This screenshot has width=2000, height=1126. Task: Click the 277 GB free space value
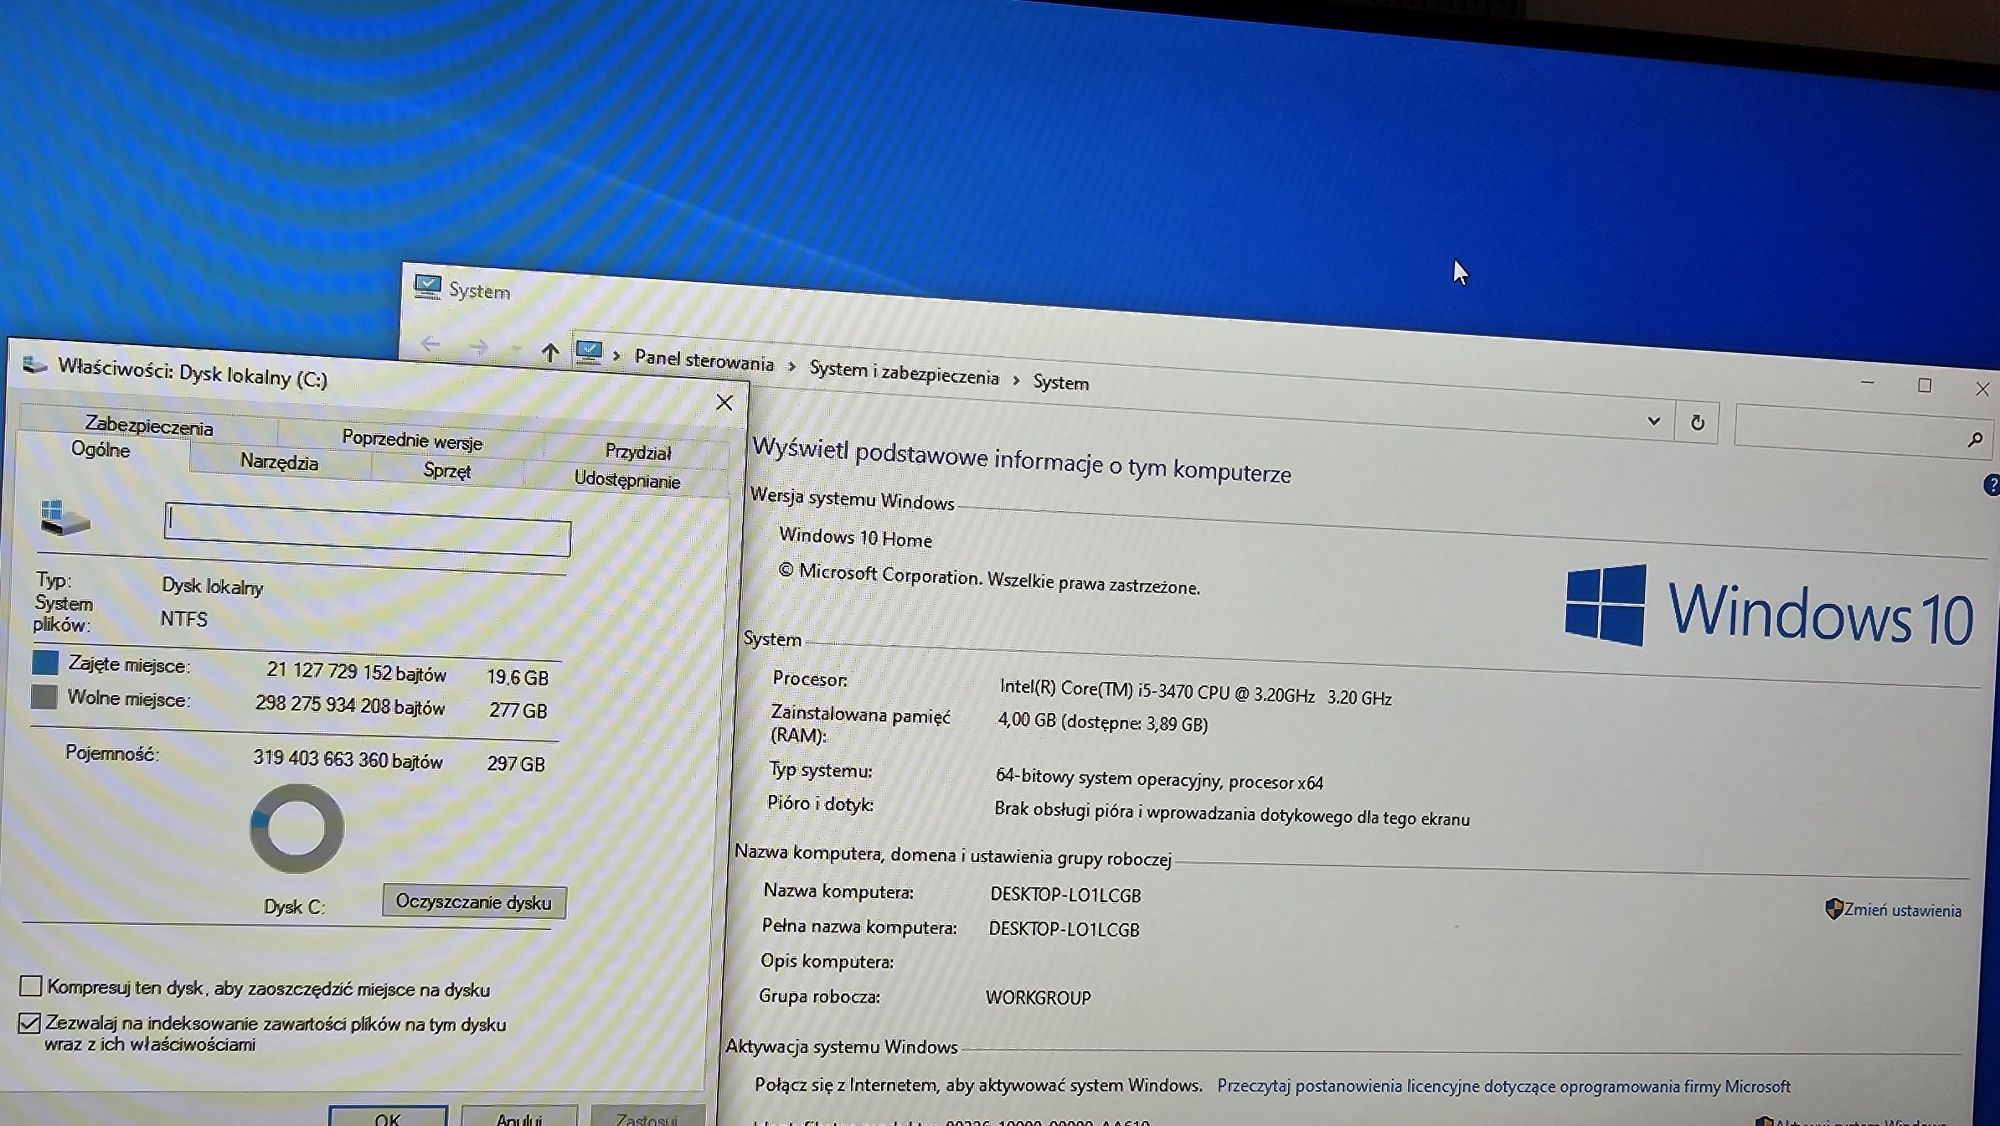[518, 710]
